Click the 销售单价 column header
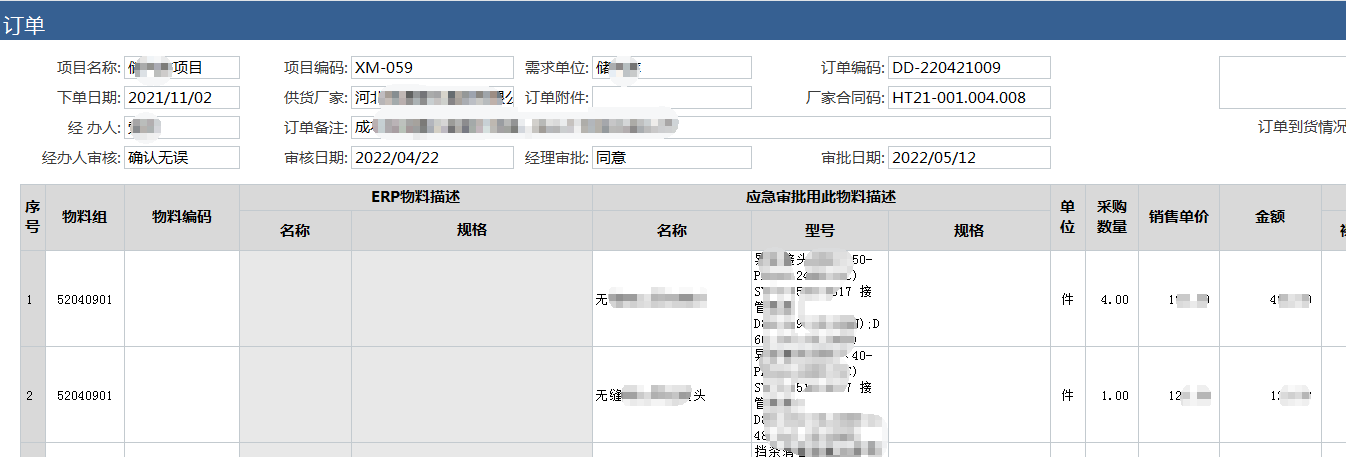The width and height of the screenshot is (1346, 457). click(x=1178, y=217)
